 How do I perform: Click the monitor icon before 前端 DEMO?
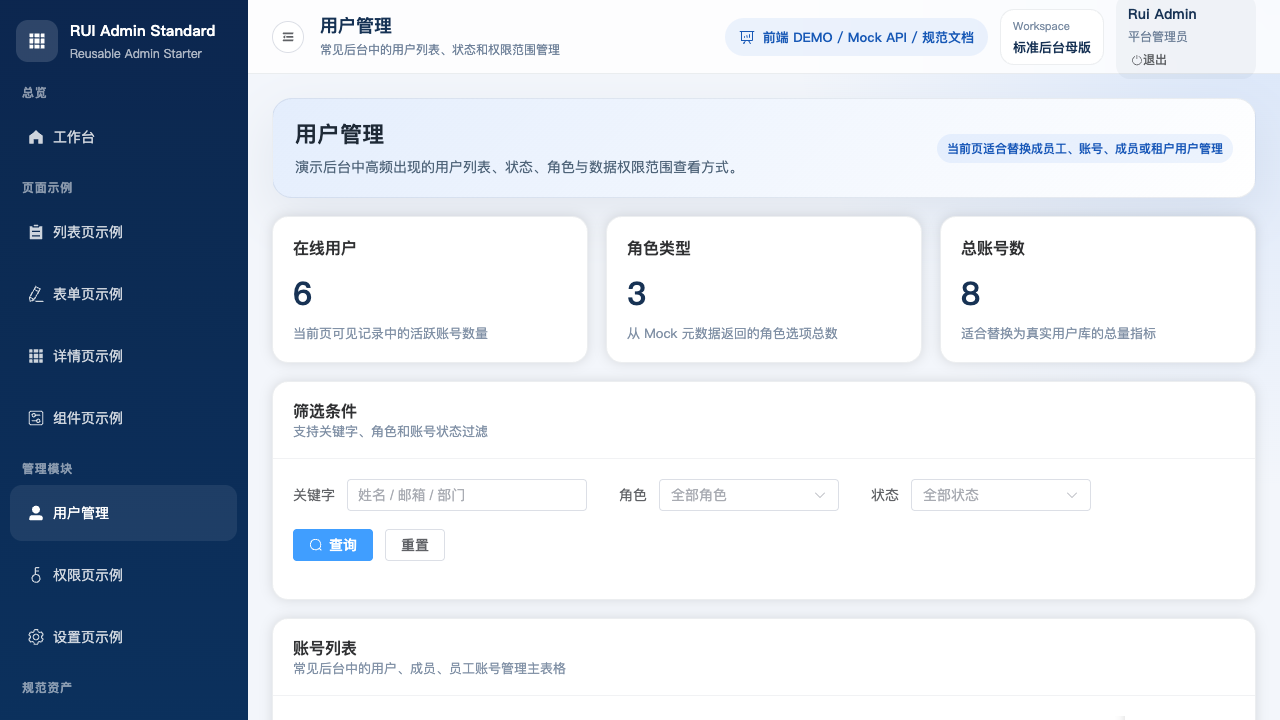(x=747, y=36)
